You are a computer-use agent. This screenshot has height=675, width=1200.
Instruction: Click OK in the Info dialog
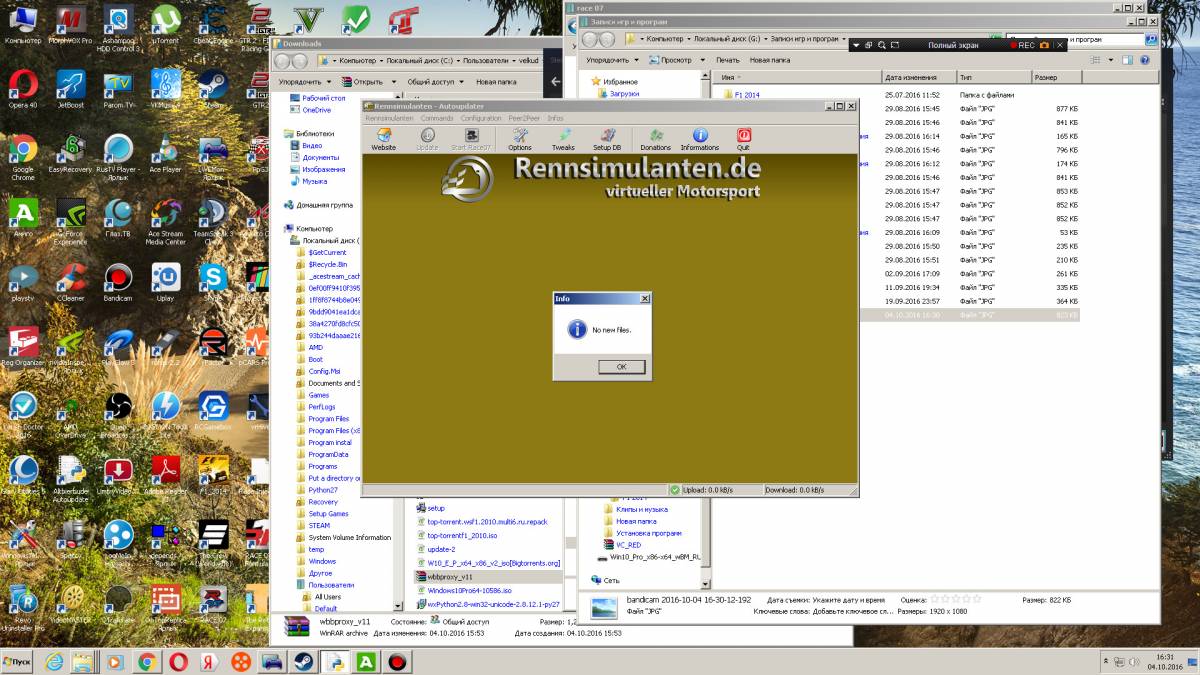(621, 367)
